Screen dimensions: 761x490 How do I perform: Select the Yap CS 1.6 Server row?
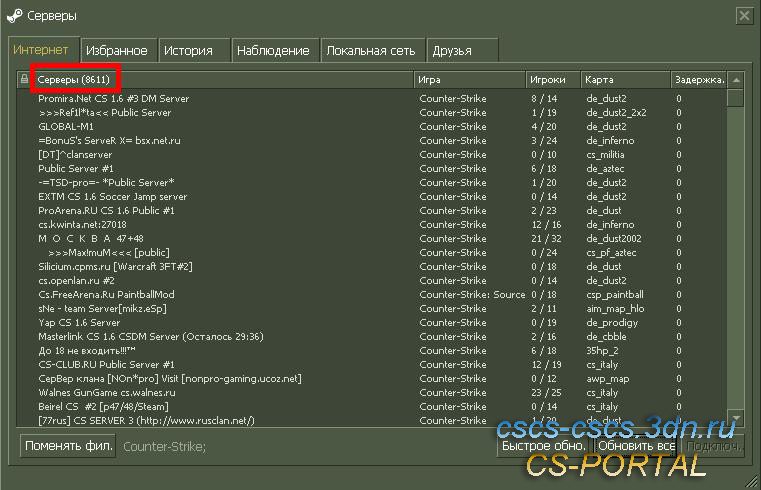pyautogui.click(x=79, y=323)
